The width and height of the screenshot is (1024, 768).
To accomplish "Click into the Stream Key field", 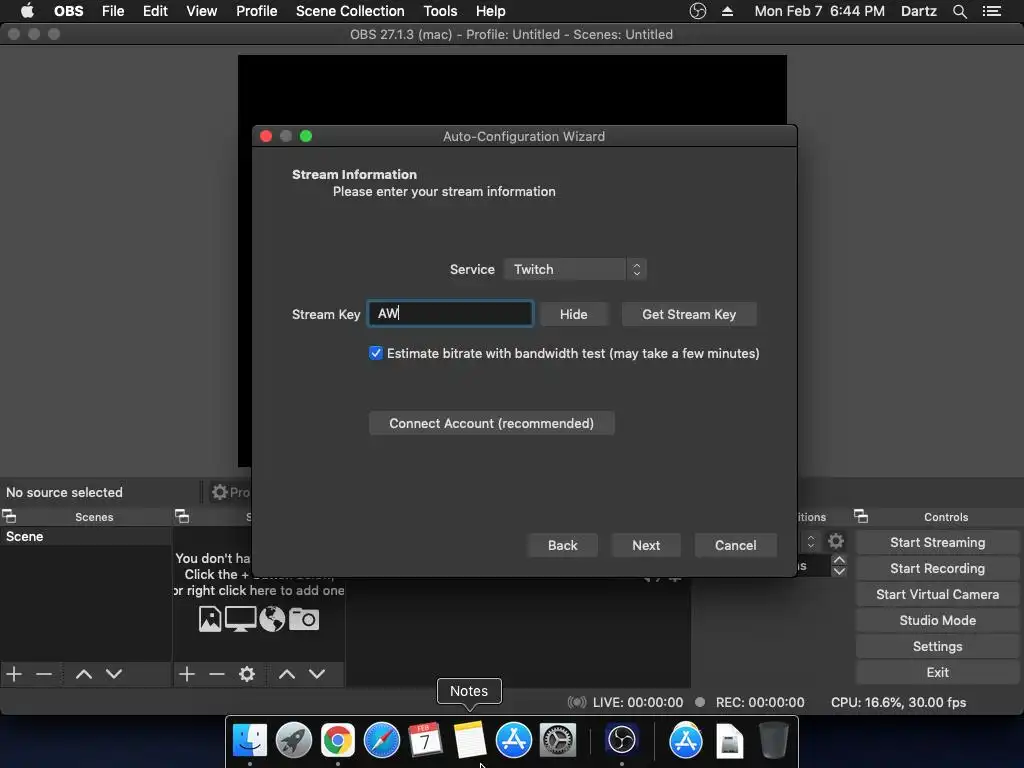I will 450,313.
